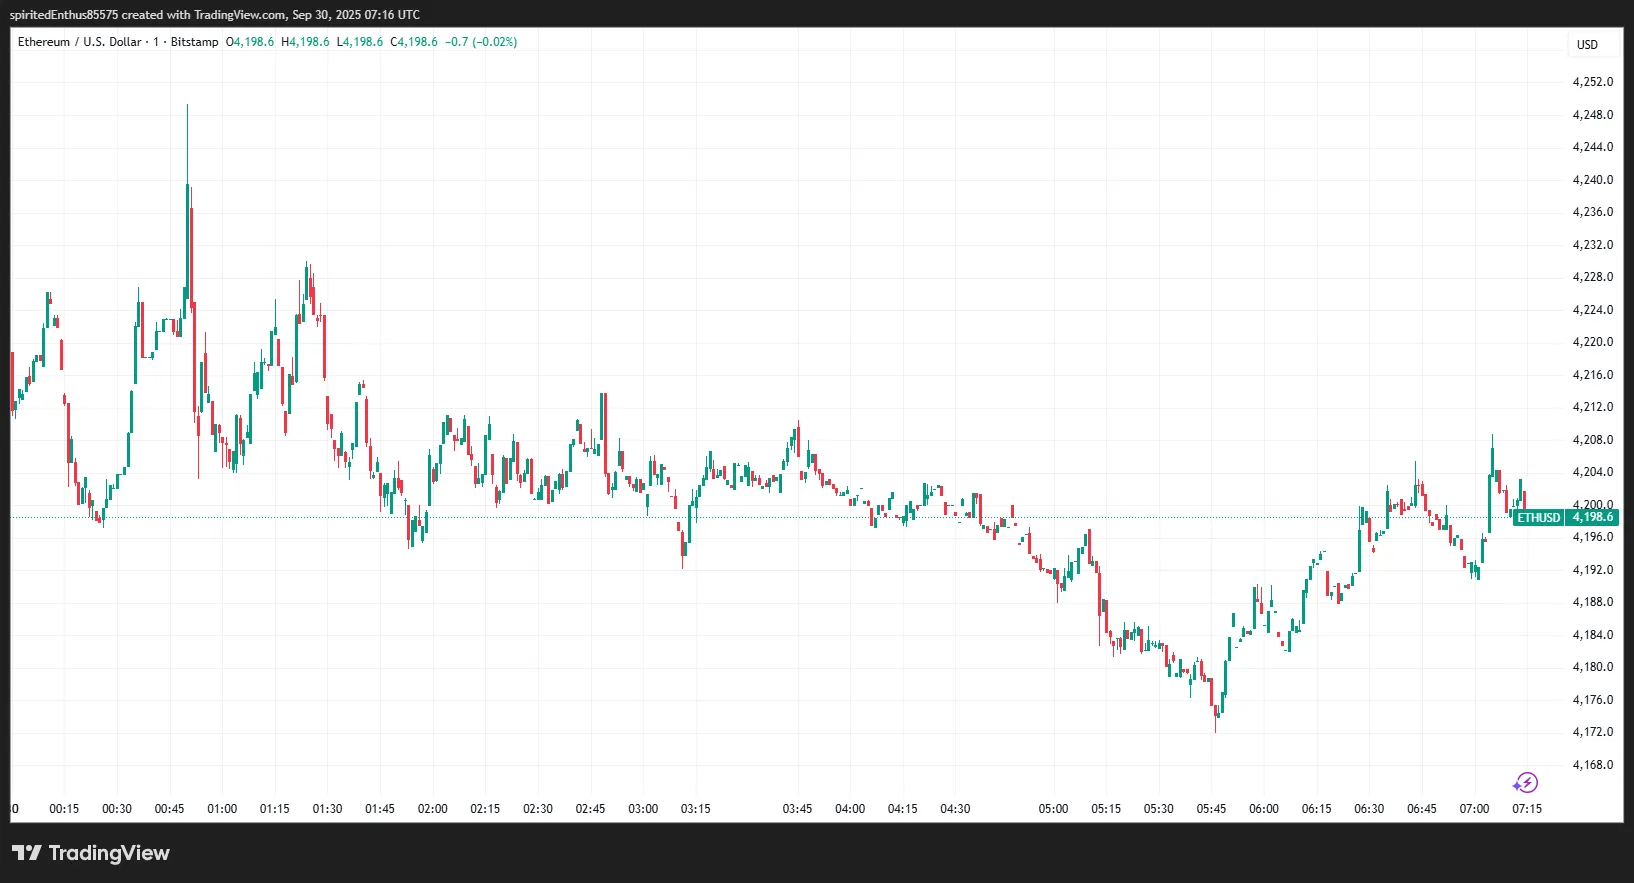1634x883 pixels.
Task: Click the −0.7 (−0.02%) change value
Action: pos(481,42)
